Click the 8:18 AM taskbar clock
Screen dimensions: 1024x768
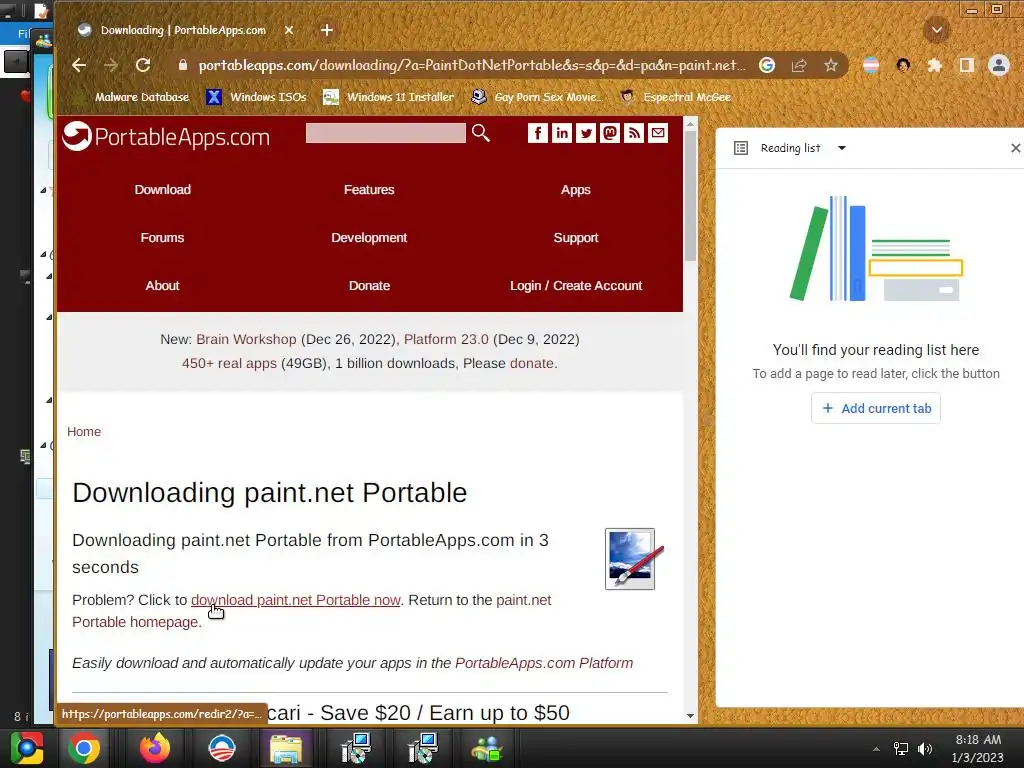(x=978, y=748)
